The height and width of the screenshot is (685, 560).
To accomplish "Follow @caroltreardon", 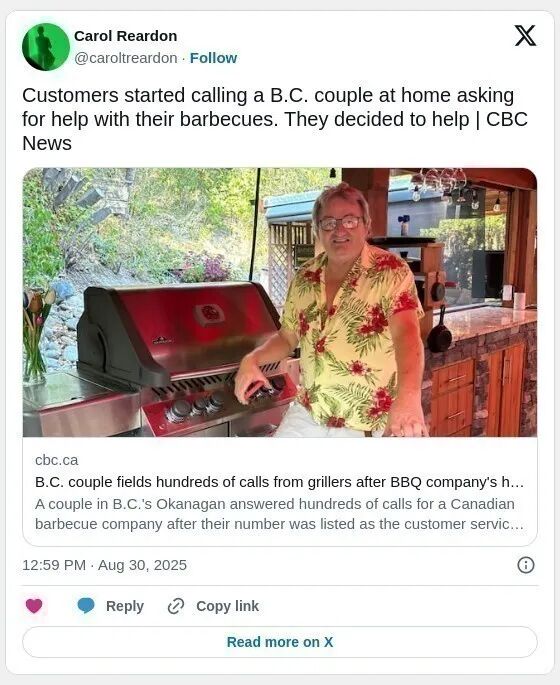I will point(213,58).
